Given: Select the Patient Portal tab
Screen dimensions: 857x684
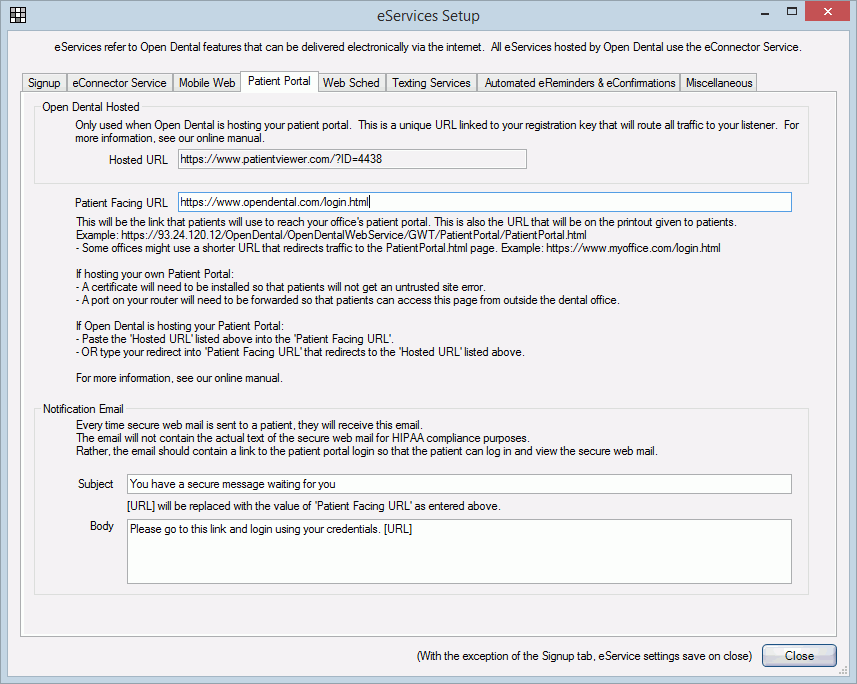Looking at the screenshot, I should [279, 81].
